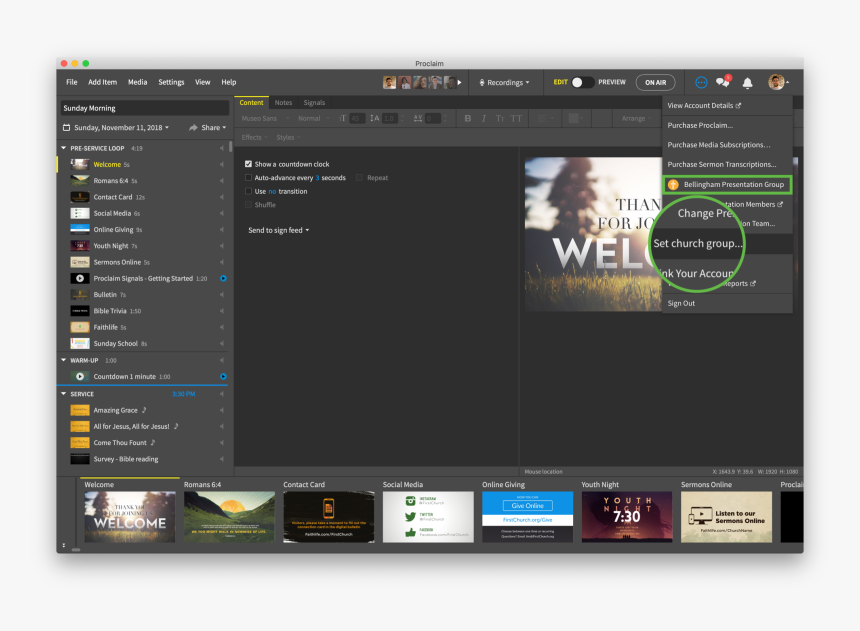Click the blue signal icon on Countdown 1 minute
Screen dimensions: 860x631
(223, 376)
